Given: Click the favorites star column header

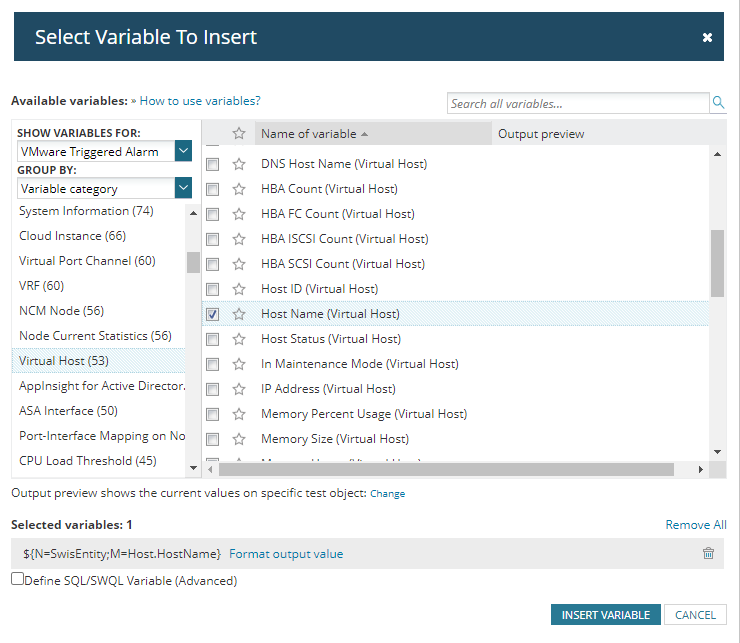Looking at the screenshot, I should pos(239,134).
